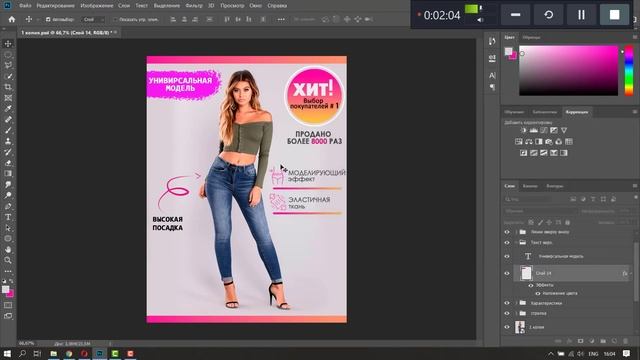Open the 'Справка' menu
This screenshot has width=640, height=360.
pos(277,6)
